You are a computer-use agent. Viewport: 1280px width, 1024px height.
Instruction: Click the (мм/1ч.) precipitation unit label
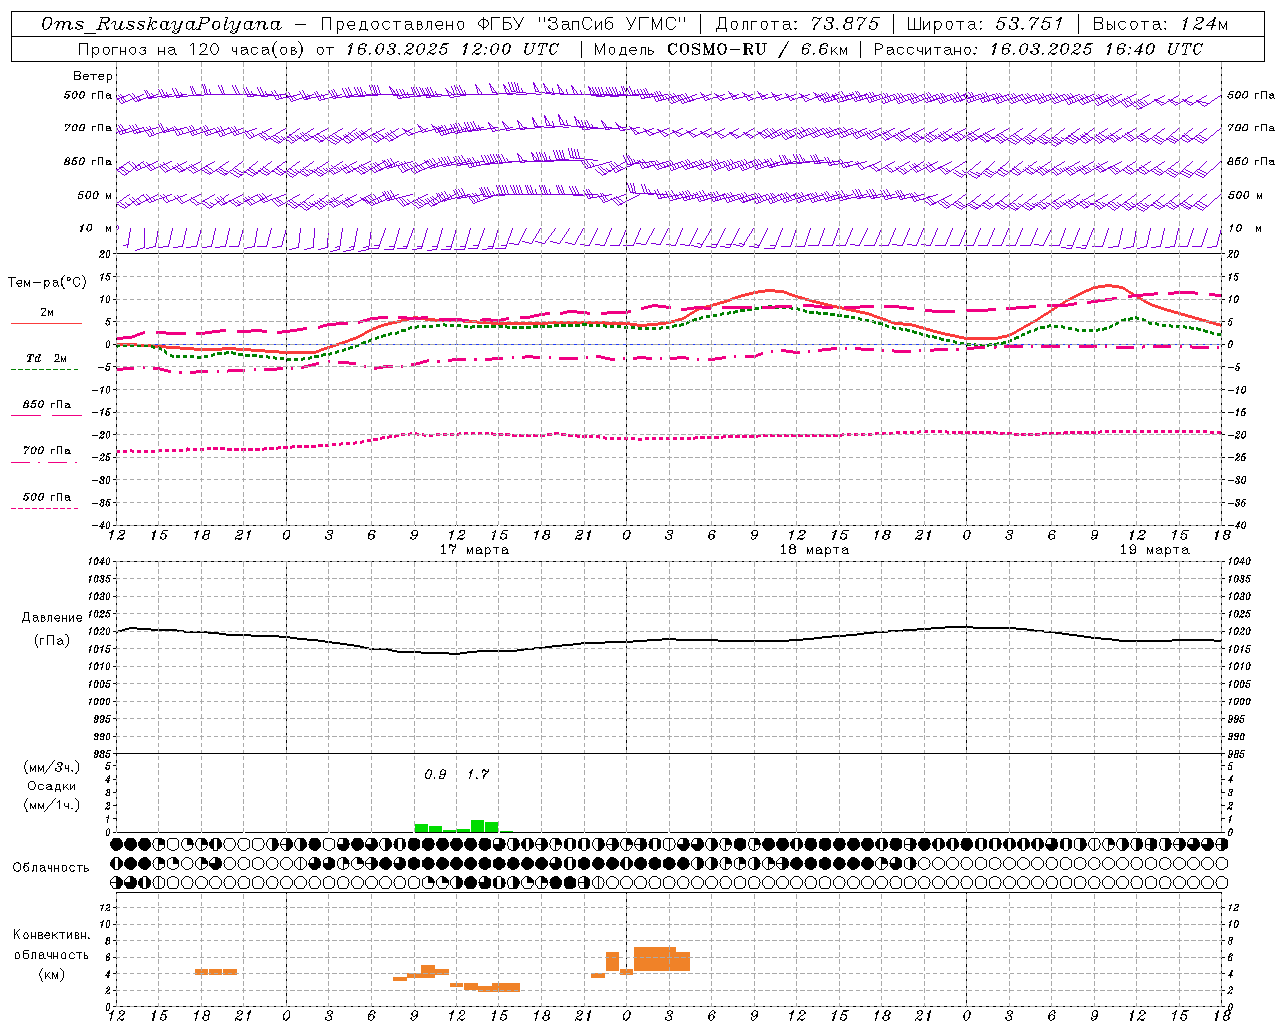(x=52, y=805)
